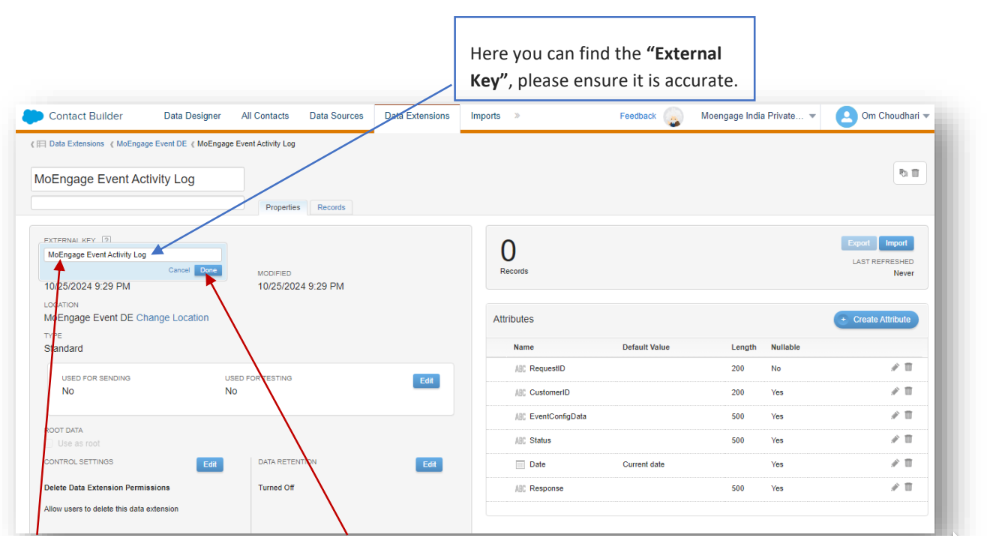
Task: Click the Einstein avatar icon beside Feedback
Action: [x=674, y=117]
